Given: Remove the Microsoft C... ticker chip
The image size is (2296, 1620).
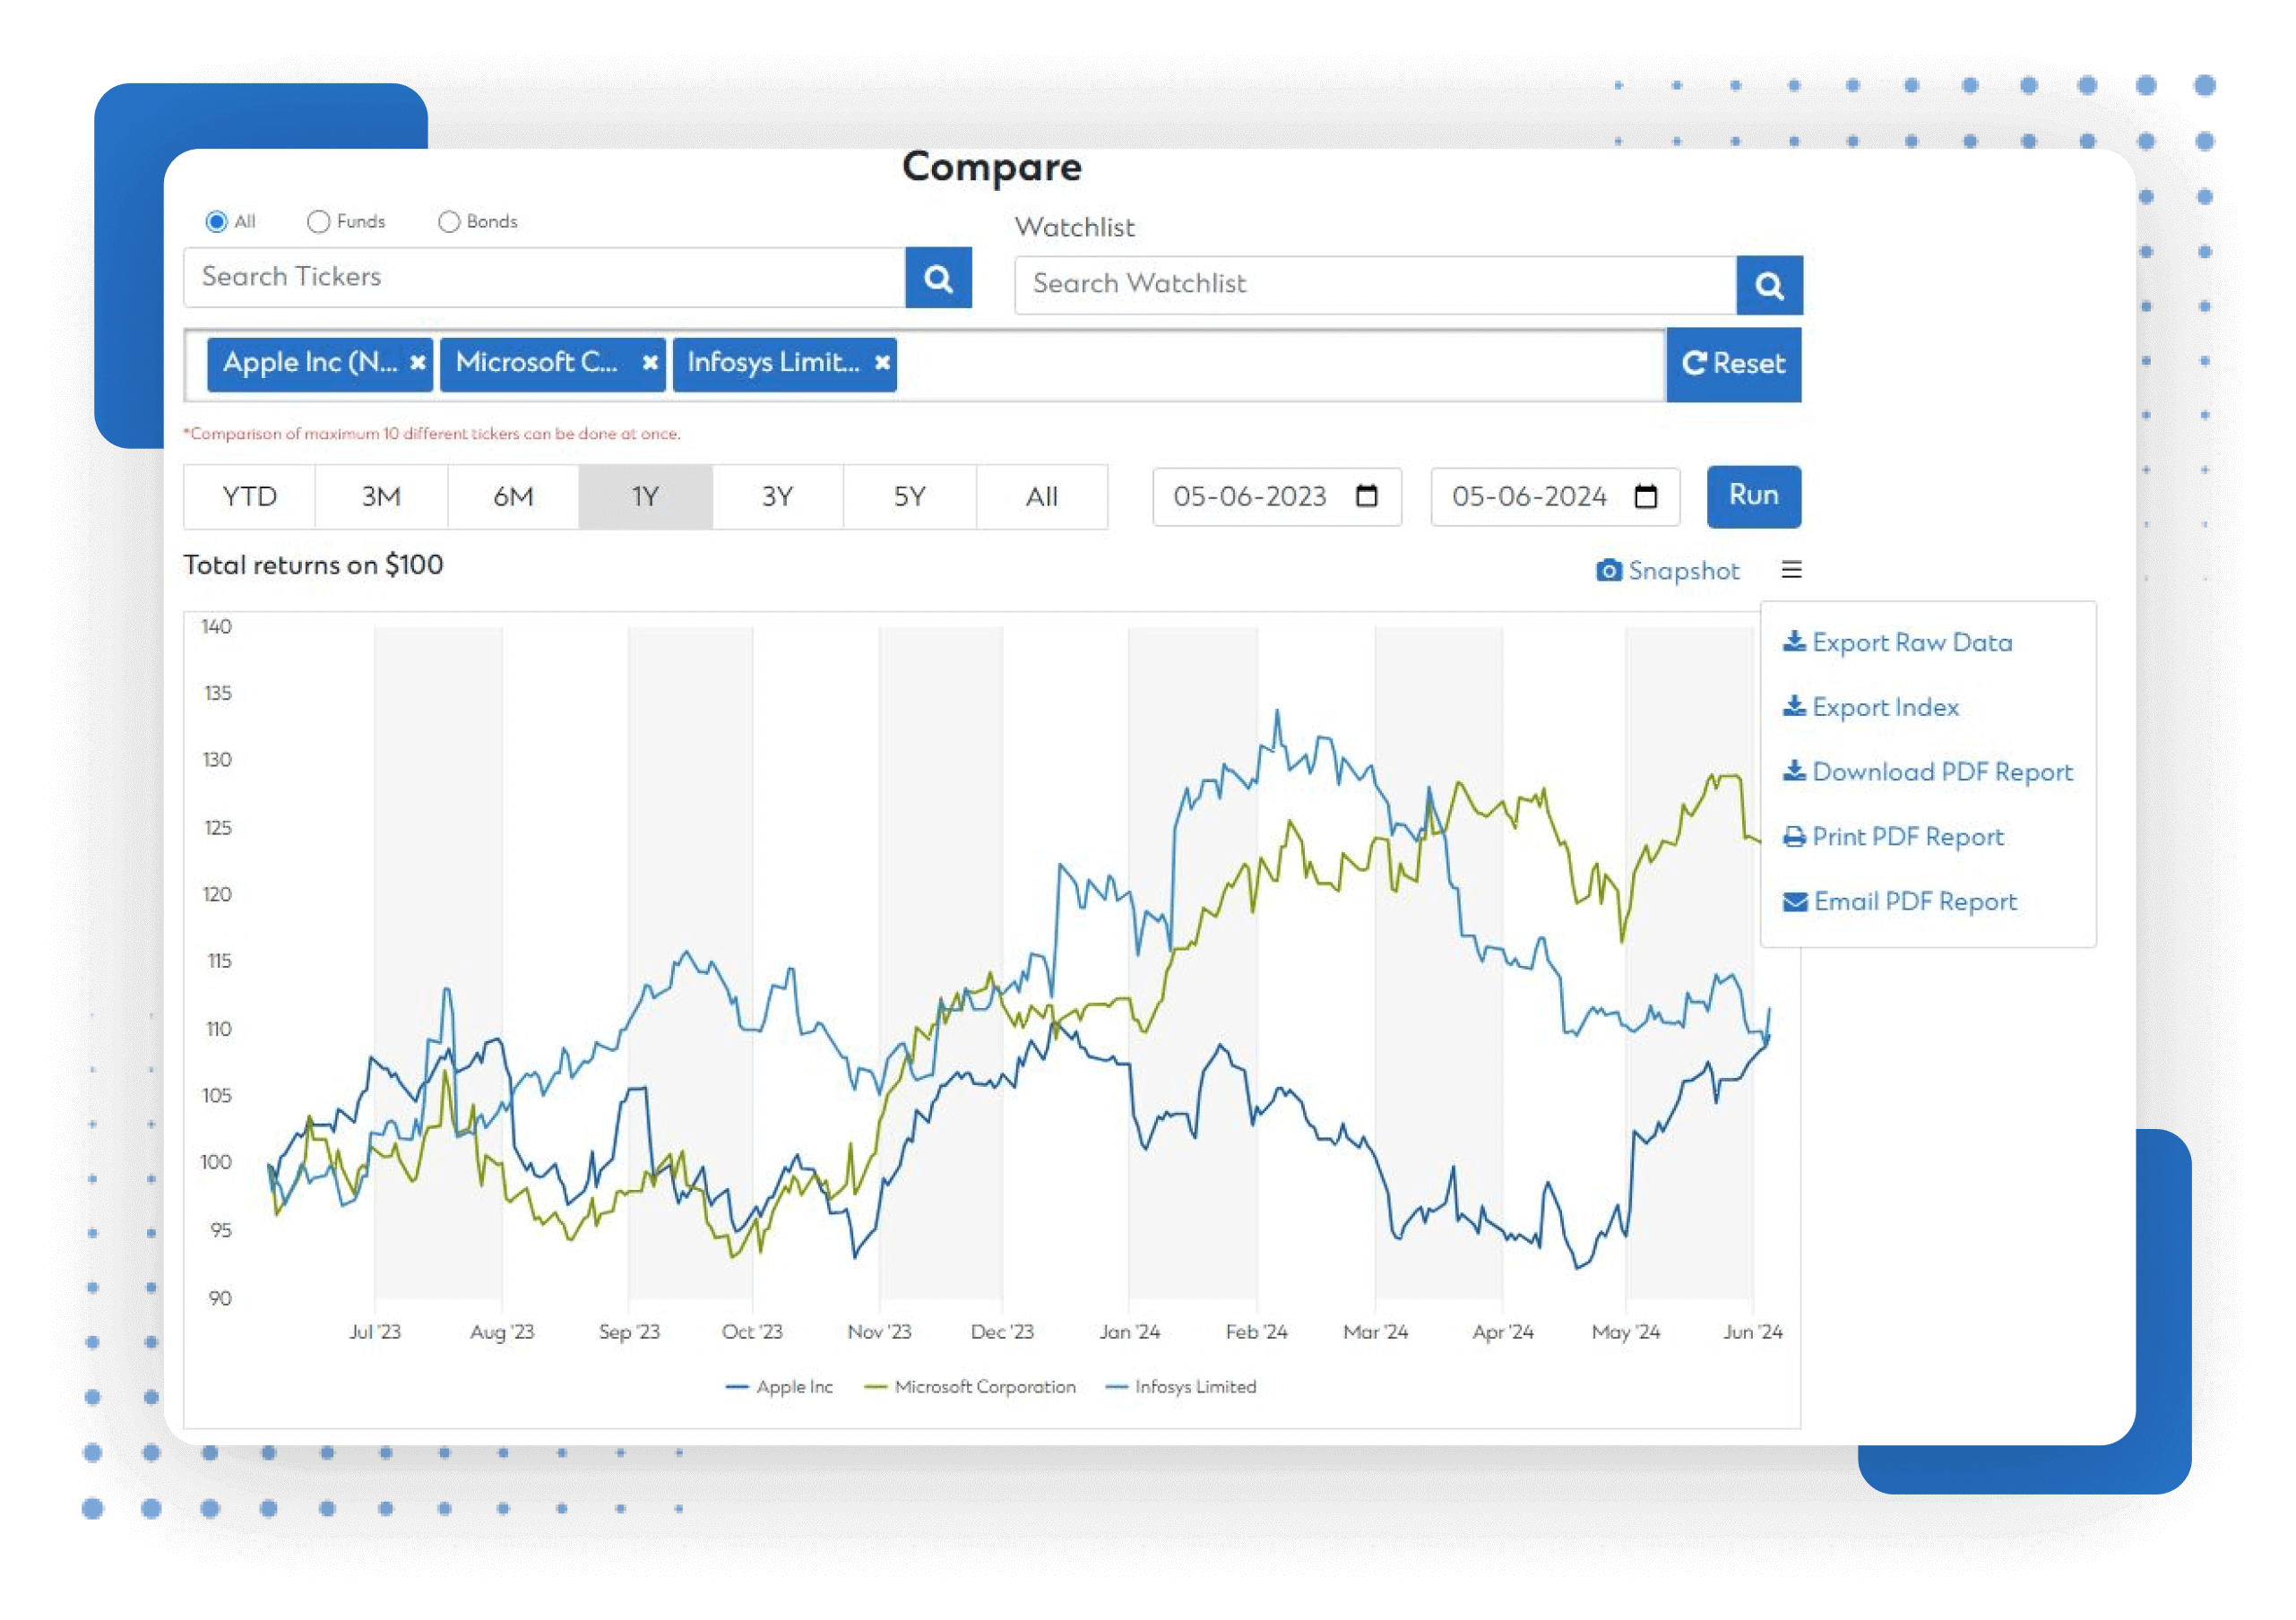Looking at the screenshot, I should coord(650,363).
